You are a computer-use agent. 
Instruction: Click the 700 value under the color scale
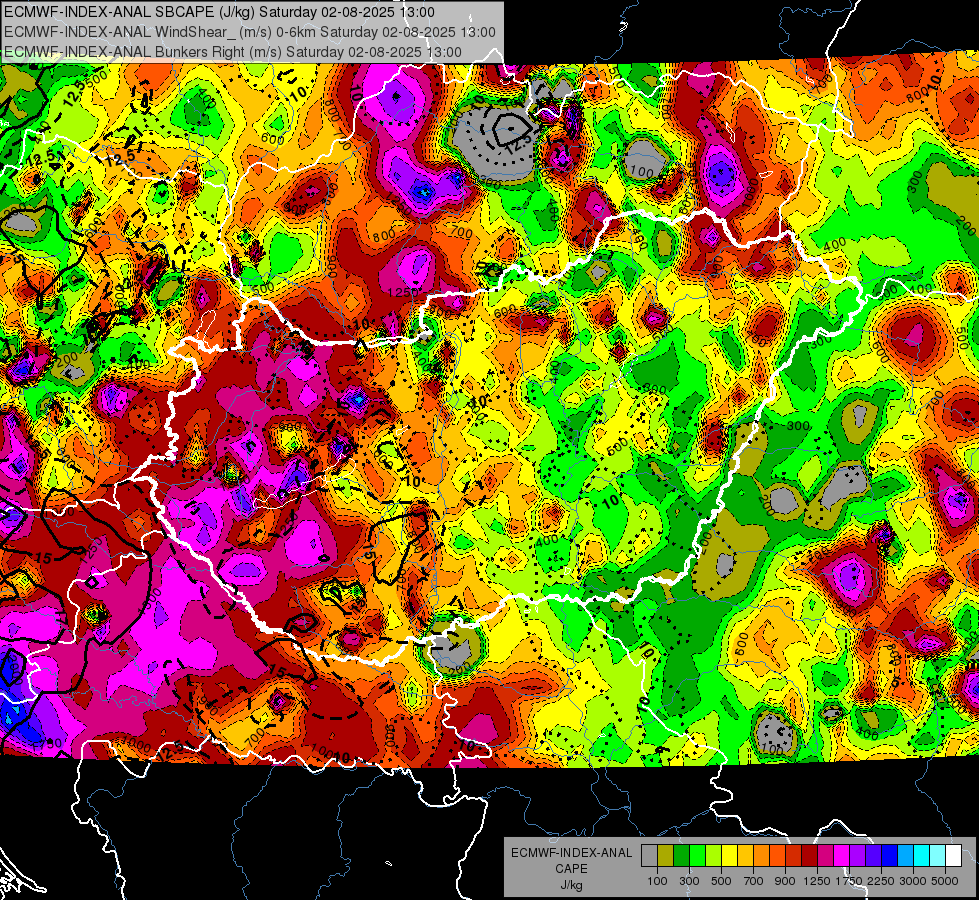[754, 881]
